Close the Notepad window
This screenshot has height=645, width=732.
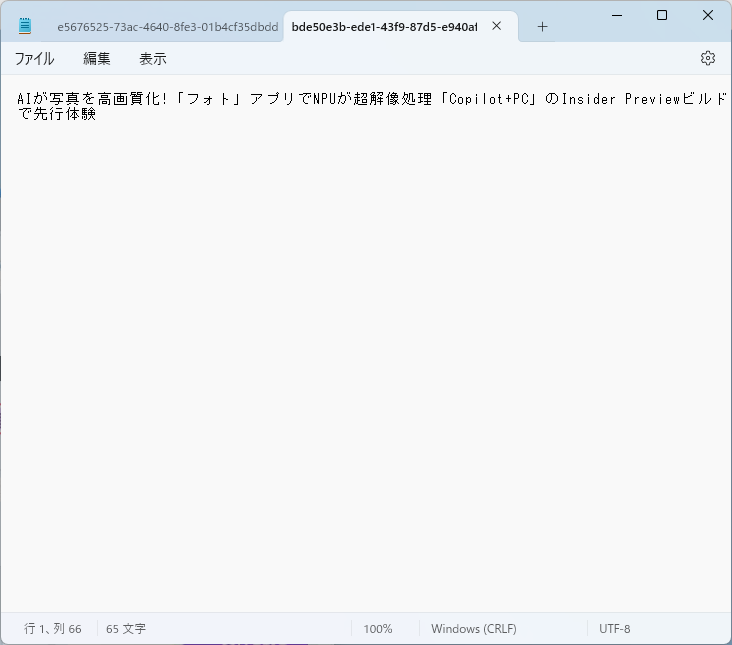click(708, 15)
